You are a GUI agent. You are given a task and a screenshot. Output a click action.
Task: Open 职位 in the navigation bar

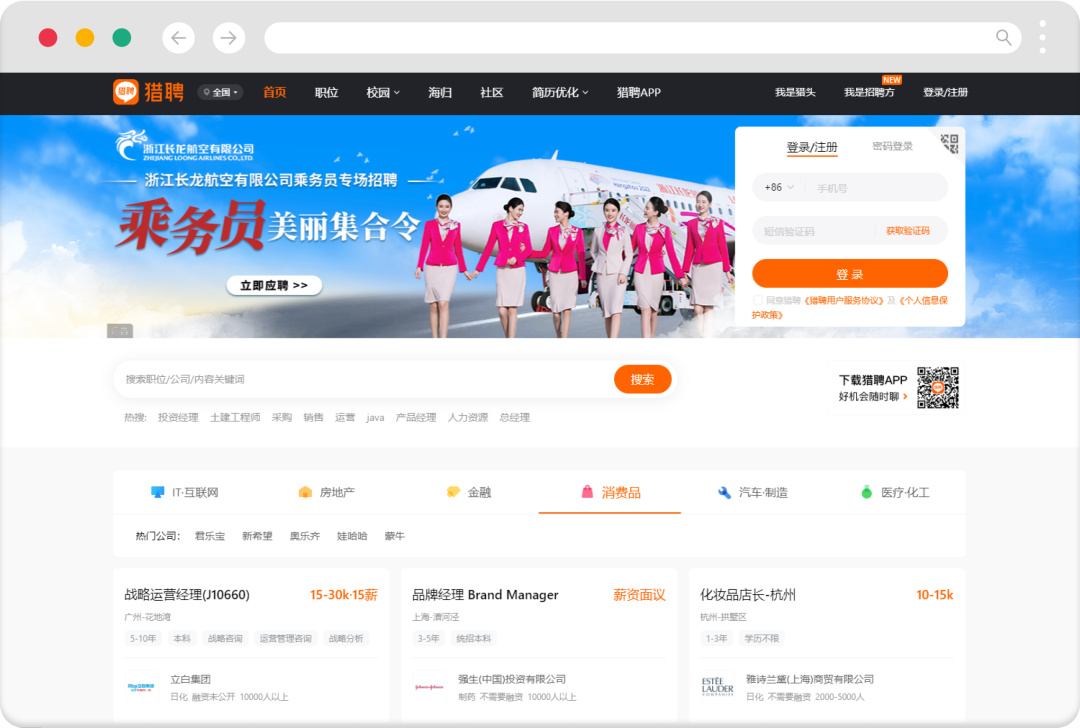[x=326, y=92]
